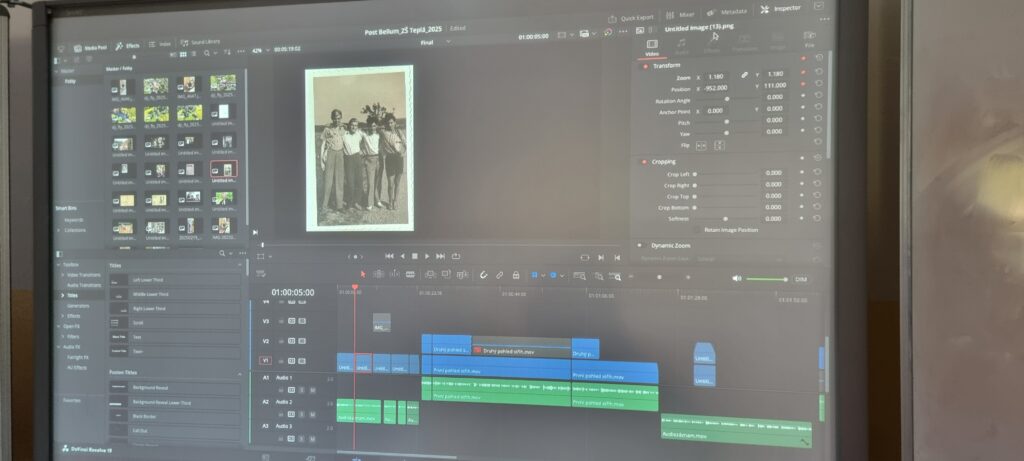1024x461 pixels.
Task: Mute the Audio 3 track
Action: [x=312, y=438]
